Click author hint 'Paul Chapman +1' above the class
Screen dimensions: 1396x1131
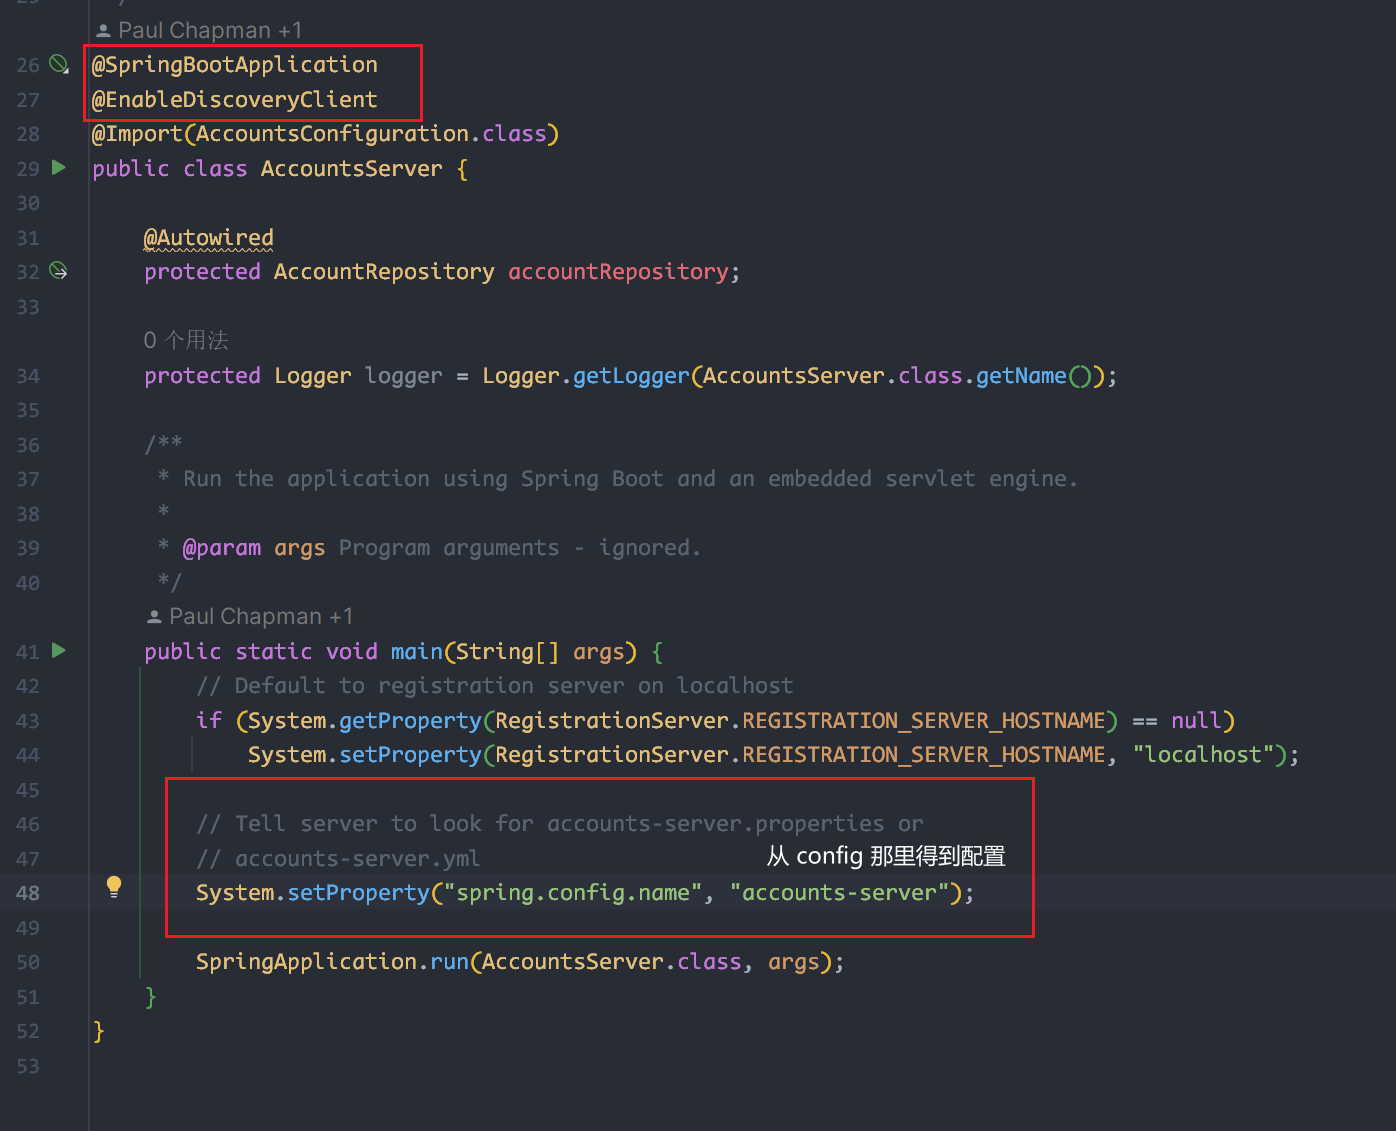coord(199,30)
